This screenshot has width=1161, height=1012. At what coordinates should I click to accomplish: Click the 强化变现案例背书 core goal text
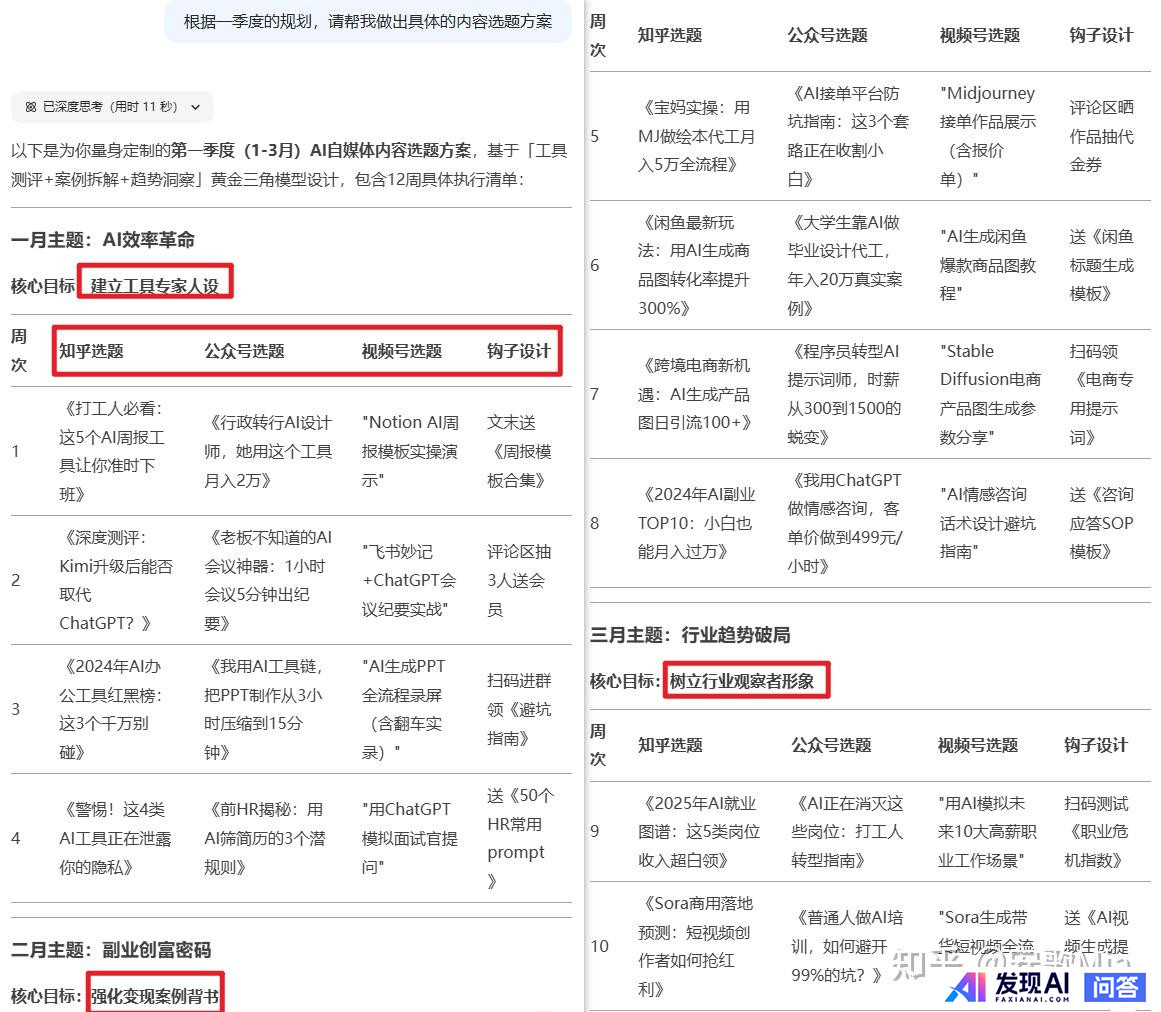[155, 996]
